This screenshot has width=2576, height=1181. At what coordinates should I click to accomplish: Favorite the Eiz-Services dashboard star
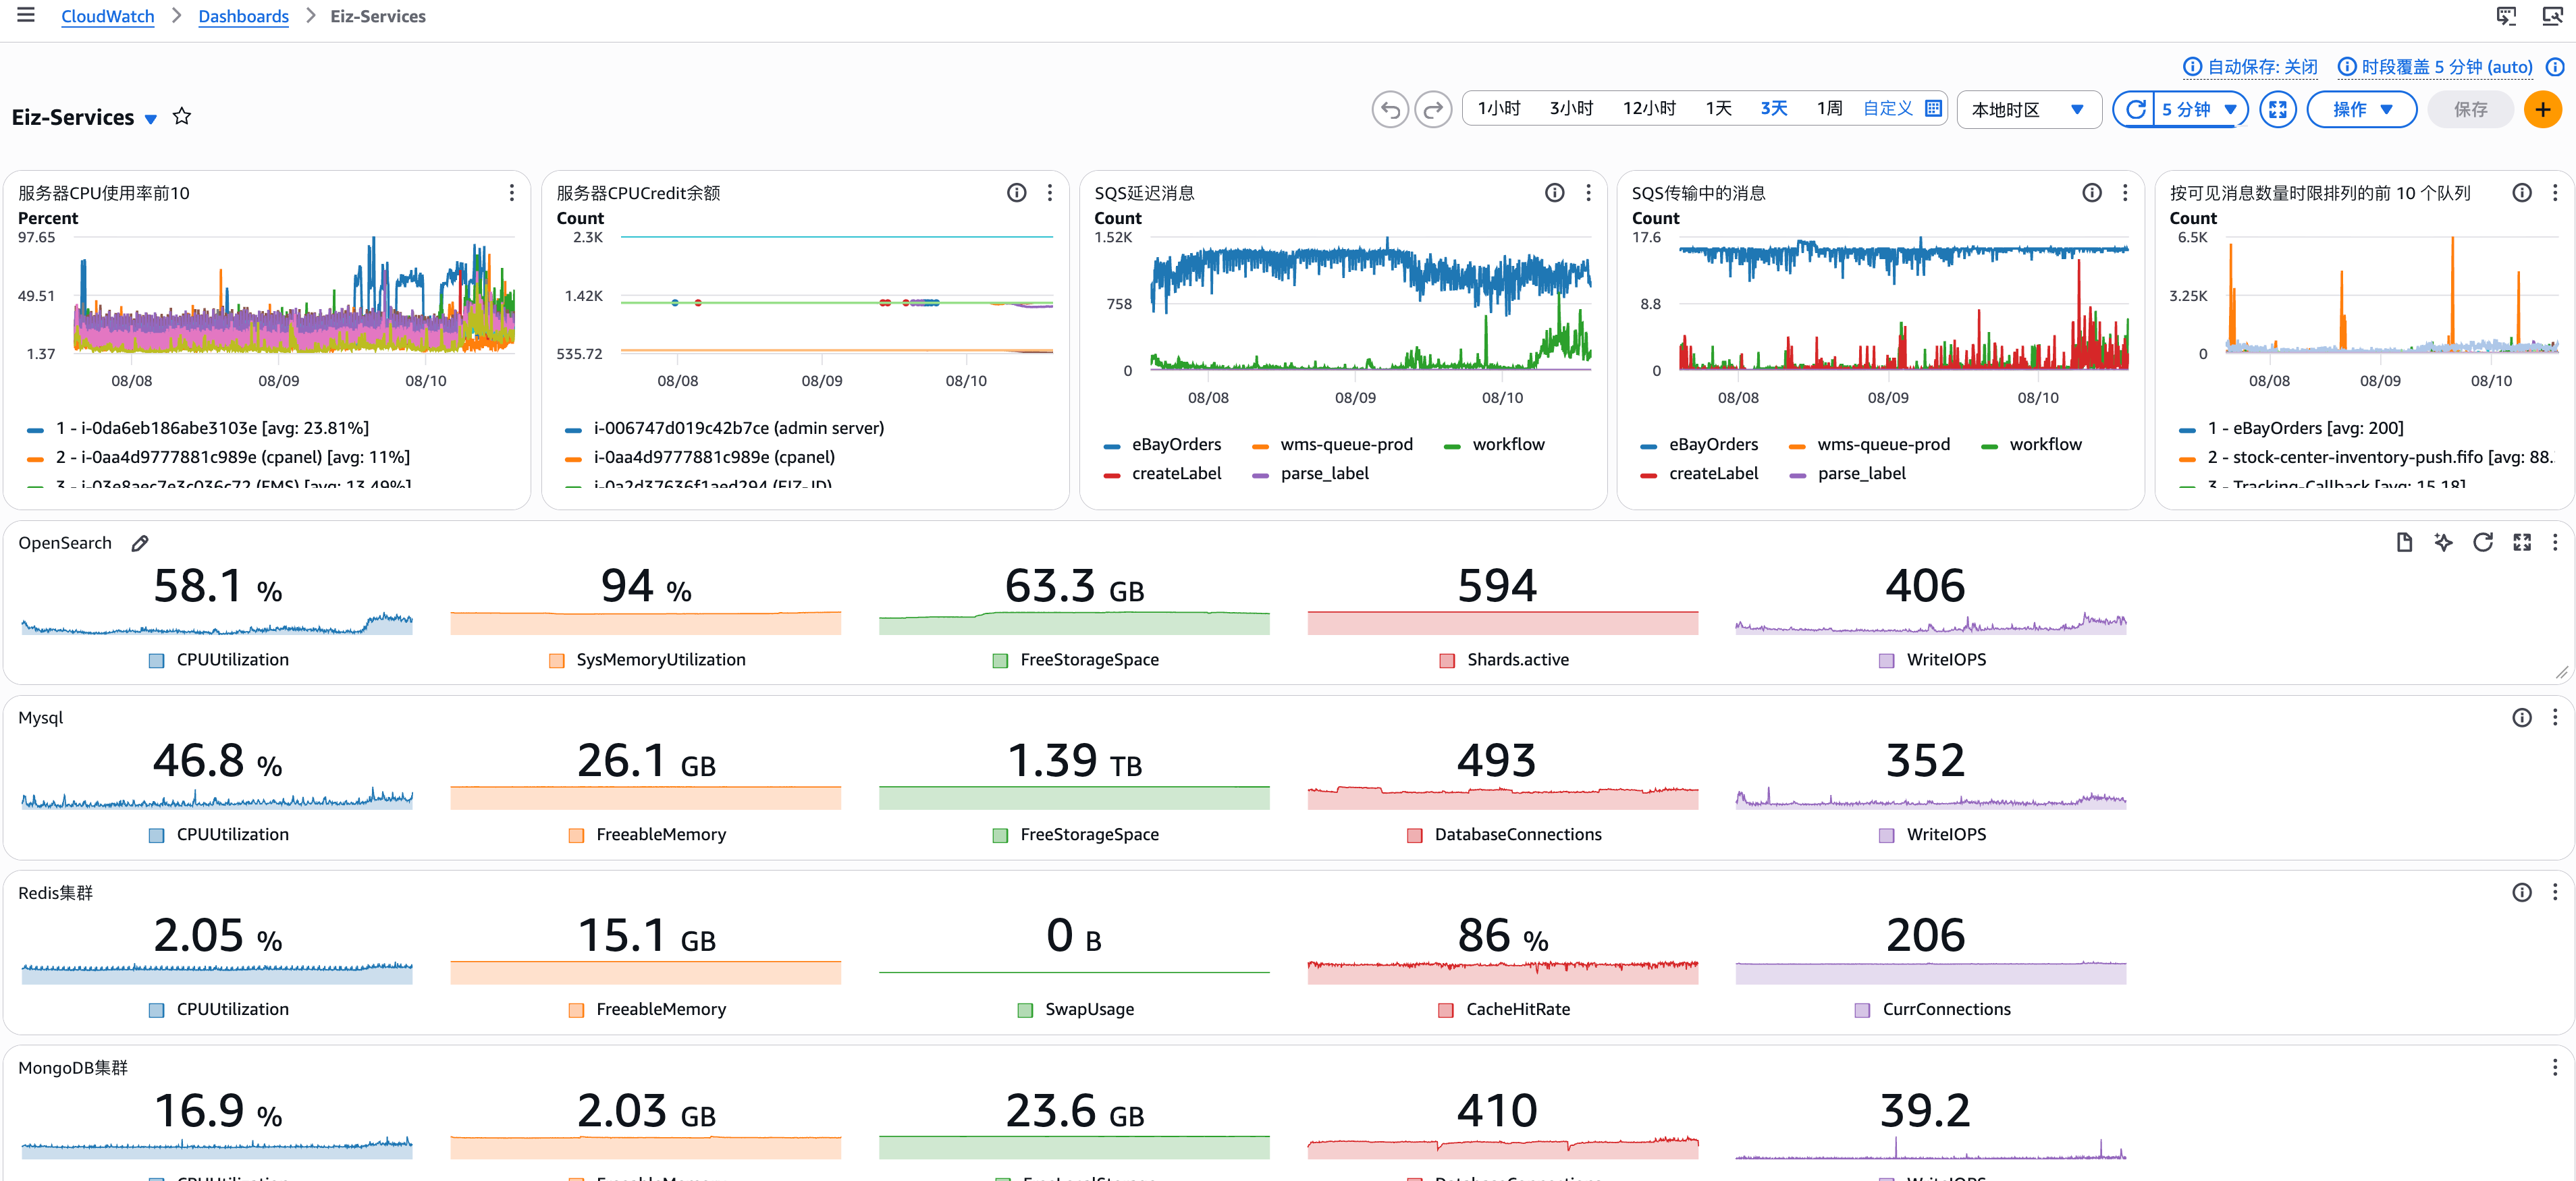pos(182,117)
